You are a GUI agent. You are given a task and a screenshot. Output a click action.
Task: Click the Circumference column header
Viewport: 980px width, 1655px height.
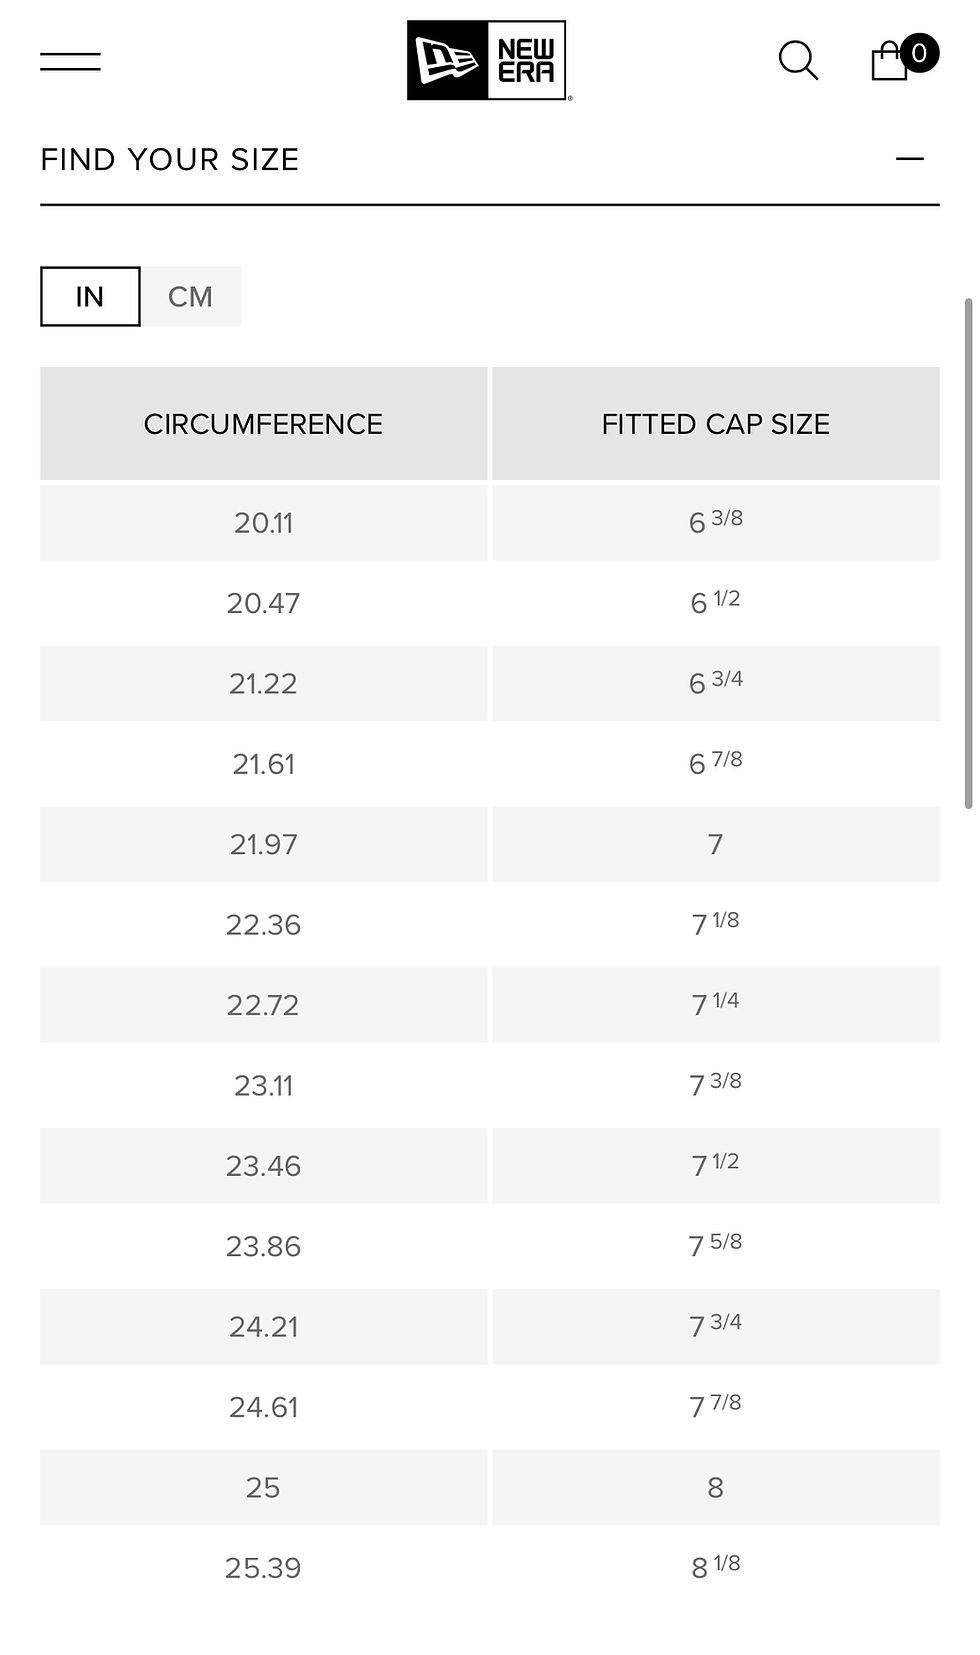[x=263, y=424]
